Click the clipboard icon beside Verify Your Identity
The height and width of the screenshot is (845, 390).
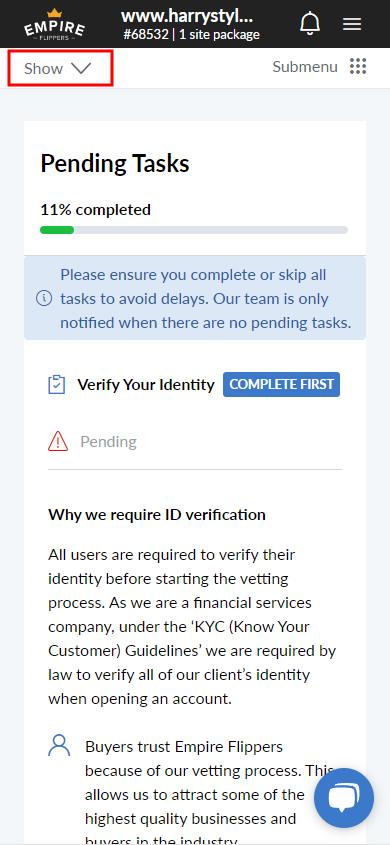57,385
